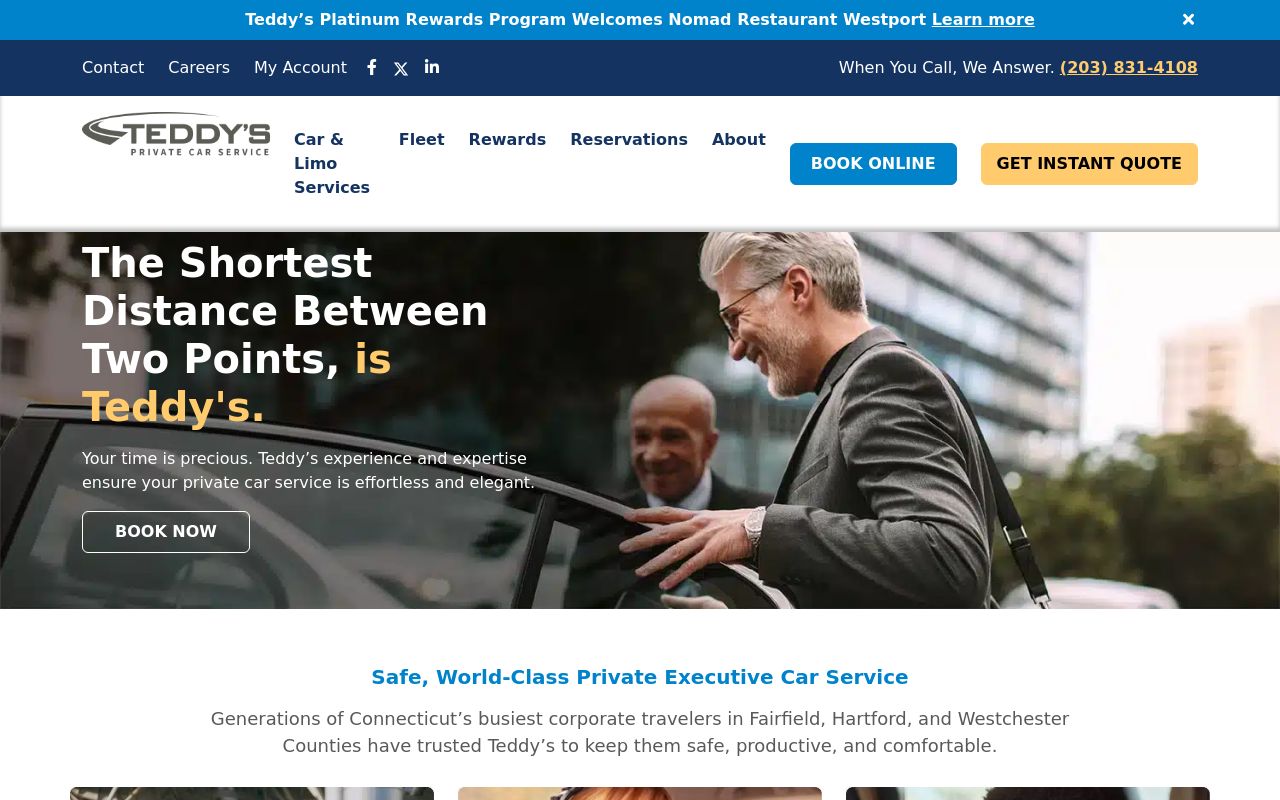Viewport: 1280px width, 800px height.
Task: Open Teddy's LinkedIn page icon
Action: pos(432,67)
